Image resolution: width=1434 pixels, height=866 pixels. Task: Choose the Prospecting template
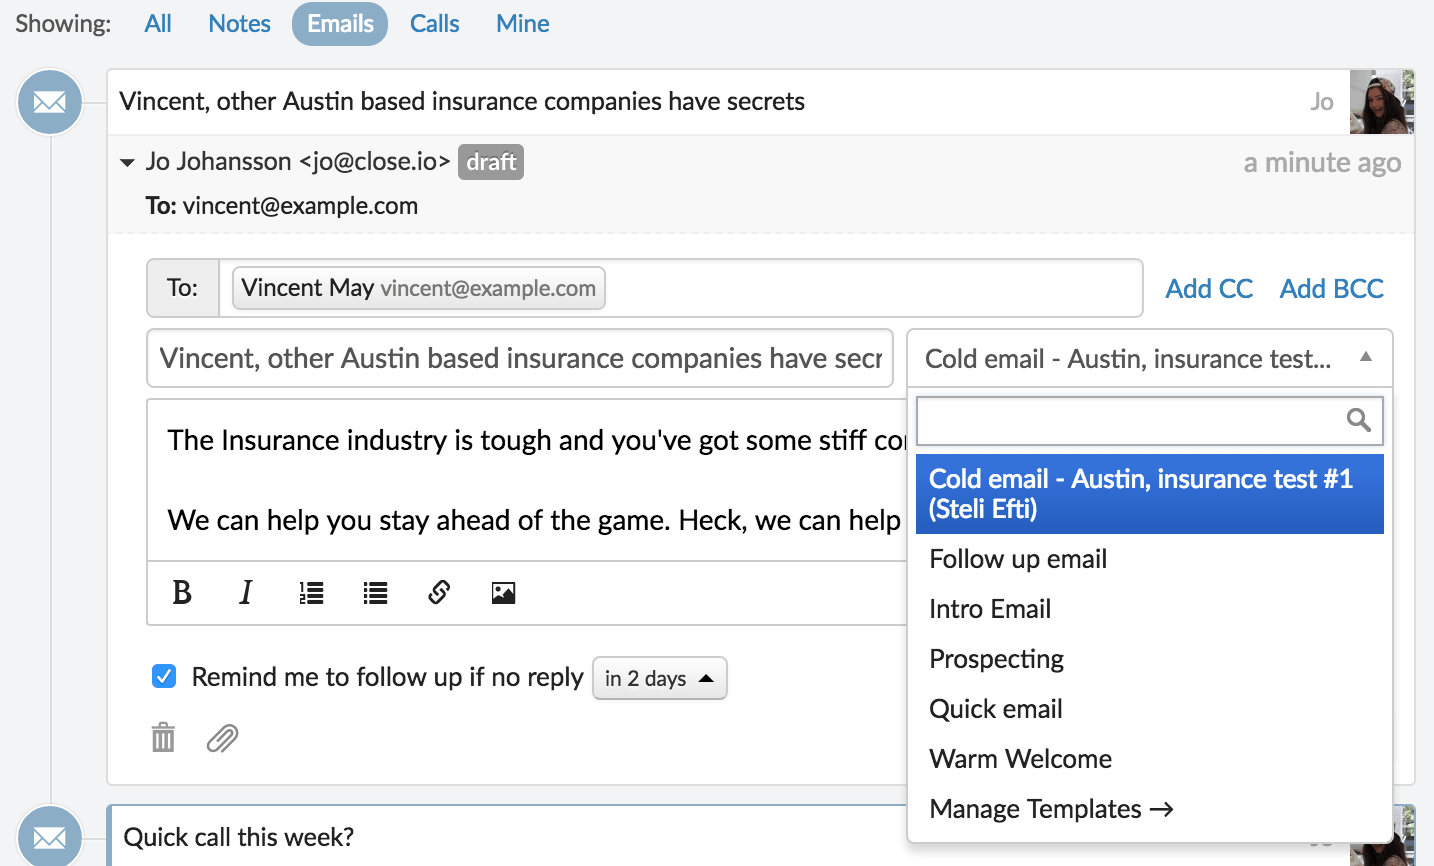pos(1150,659)
